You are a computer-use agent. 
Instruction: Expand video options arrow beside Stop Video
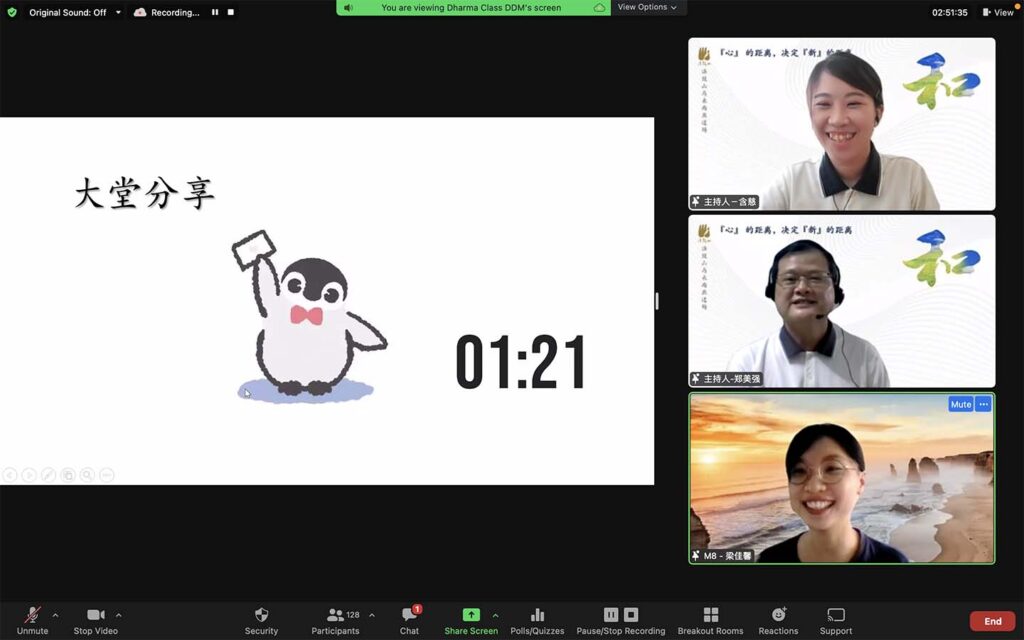119,615
